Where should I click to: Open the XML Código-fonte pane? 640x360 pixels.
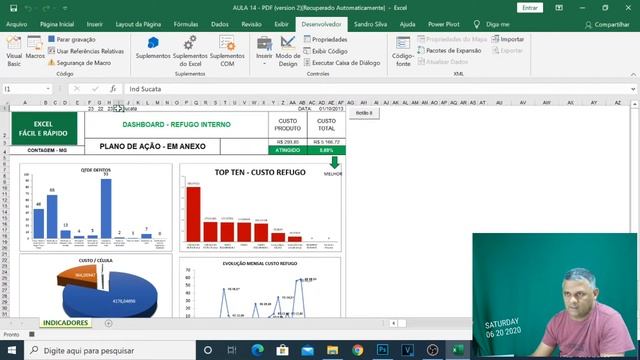tap(403, 51)
